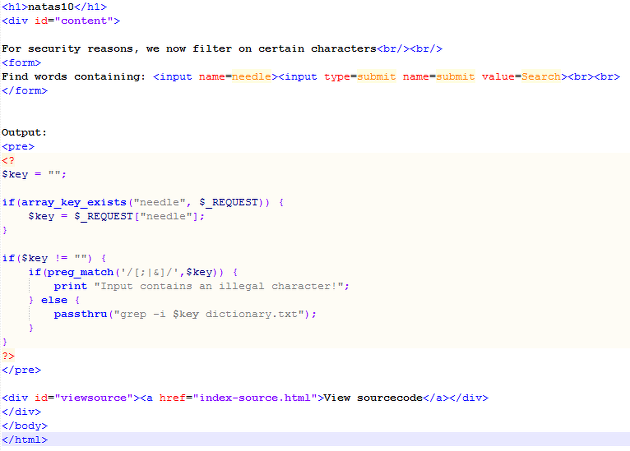Click the natas10 heading text
630x451 pixels.
point(51,7)
